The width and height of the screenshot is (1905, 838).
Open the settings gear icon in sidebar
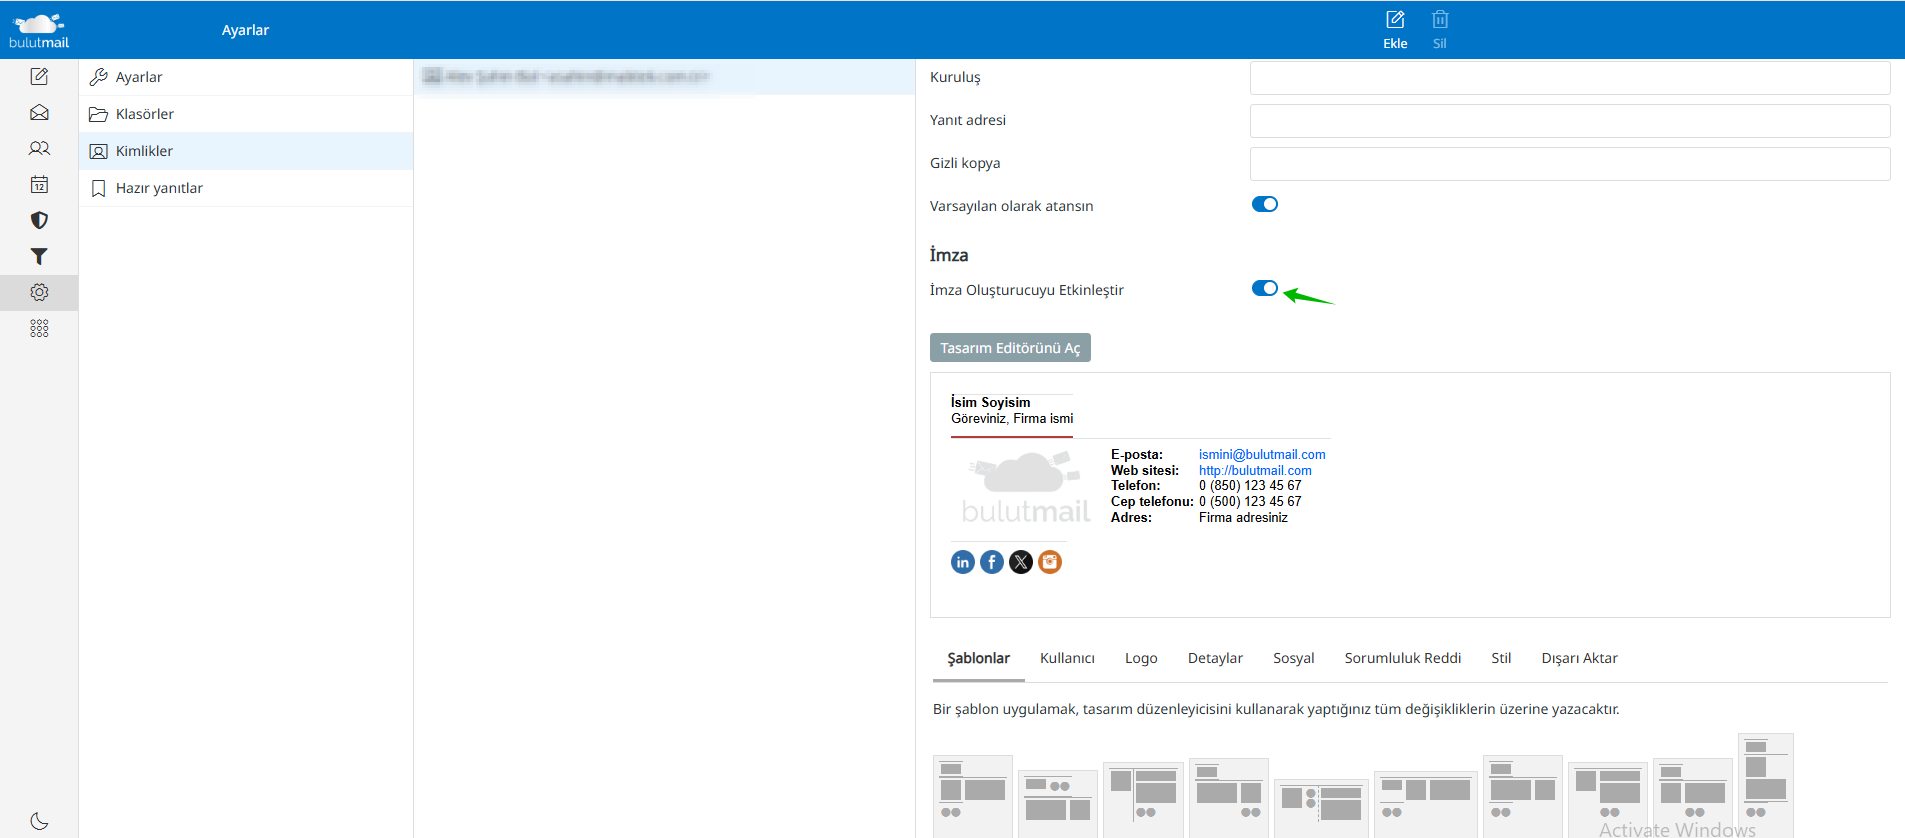tap(39, 292)
